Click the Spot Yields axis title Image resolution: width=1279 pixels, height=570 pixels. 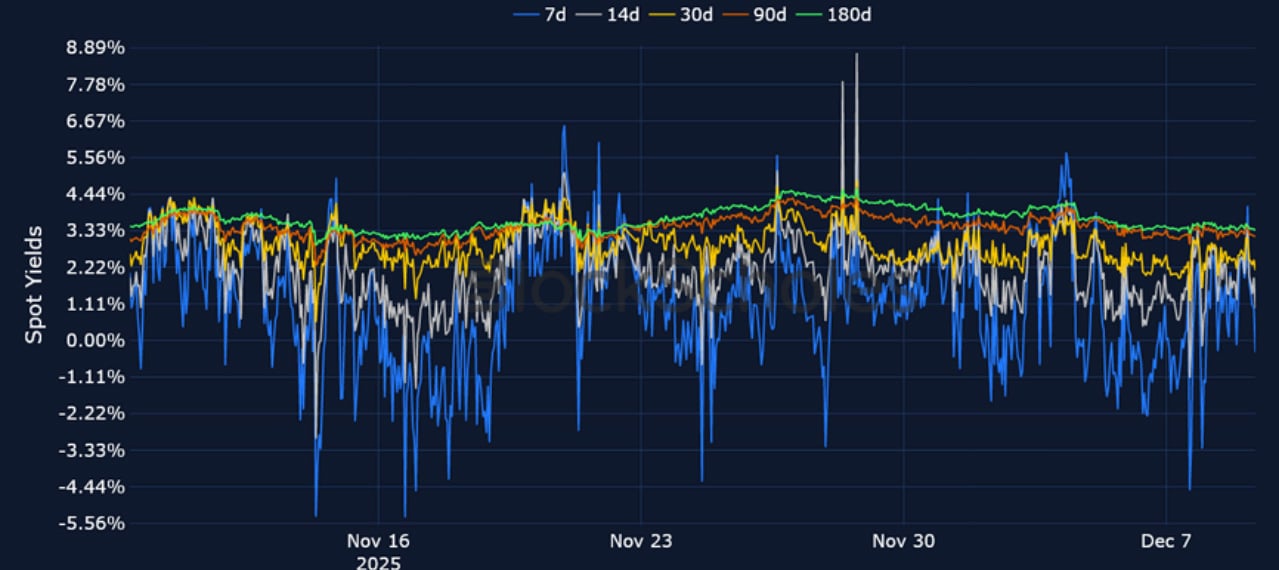coord(34,285)
